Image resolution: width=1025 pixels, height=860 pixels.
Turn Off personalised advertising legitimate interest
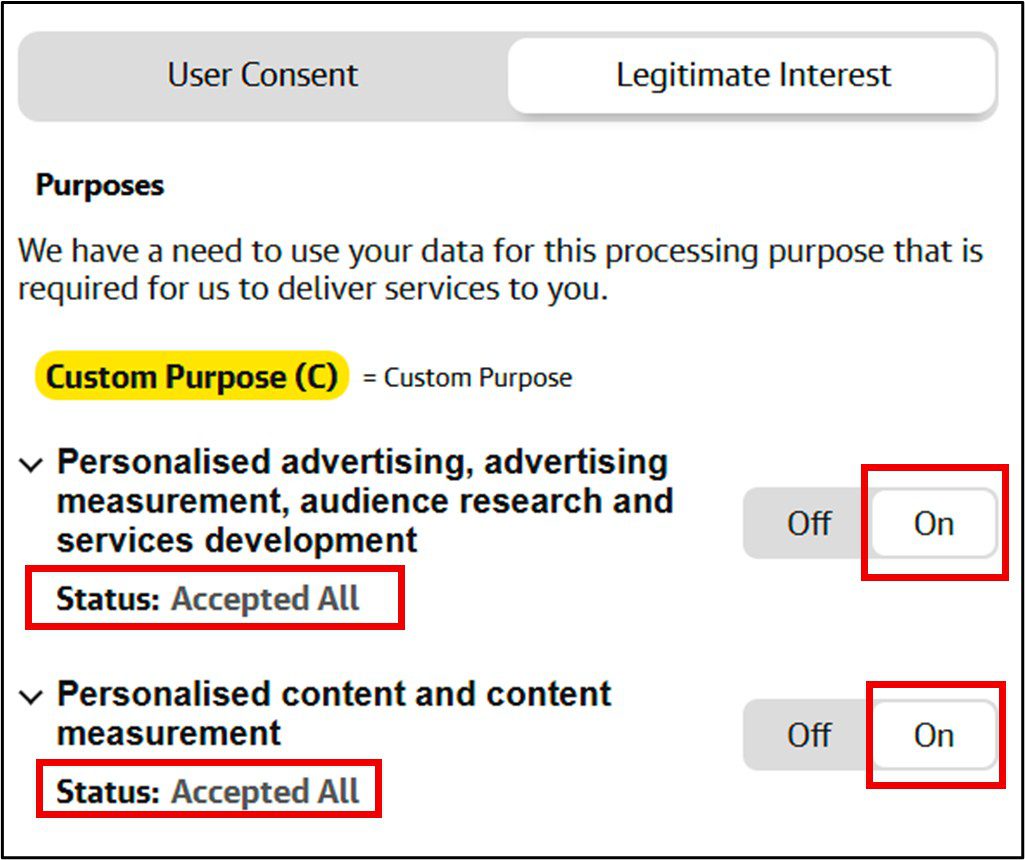808,523
